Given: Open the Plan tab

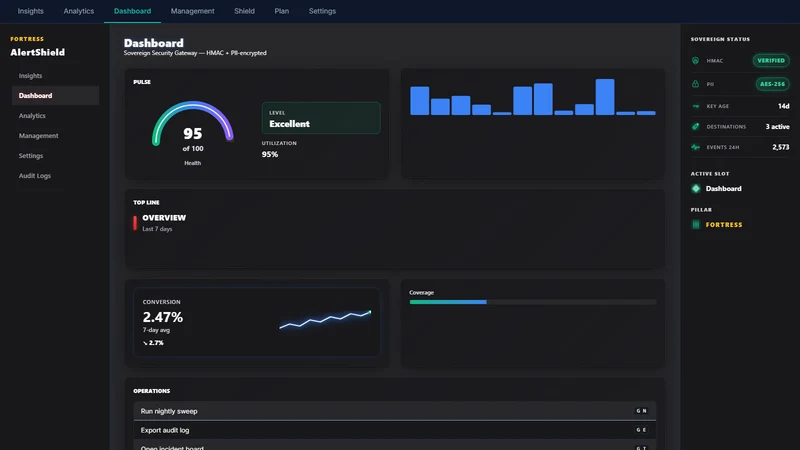Looking at the screenshot, I should [x=282, y=11].
